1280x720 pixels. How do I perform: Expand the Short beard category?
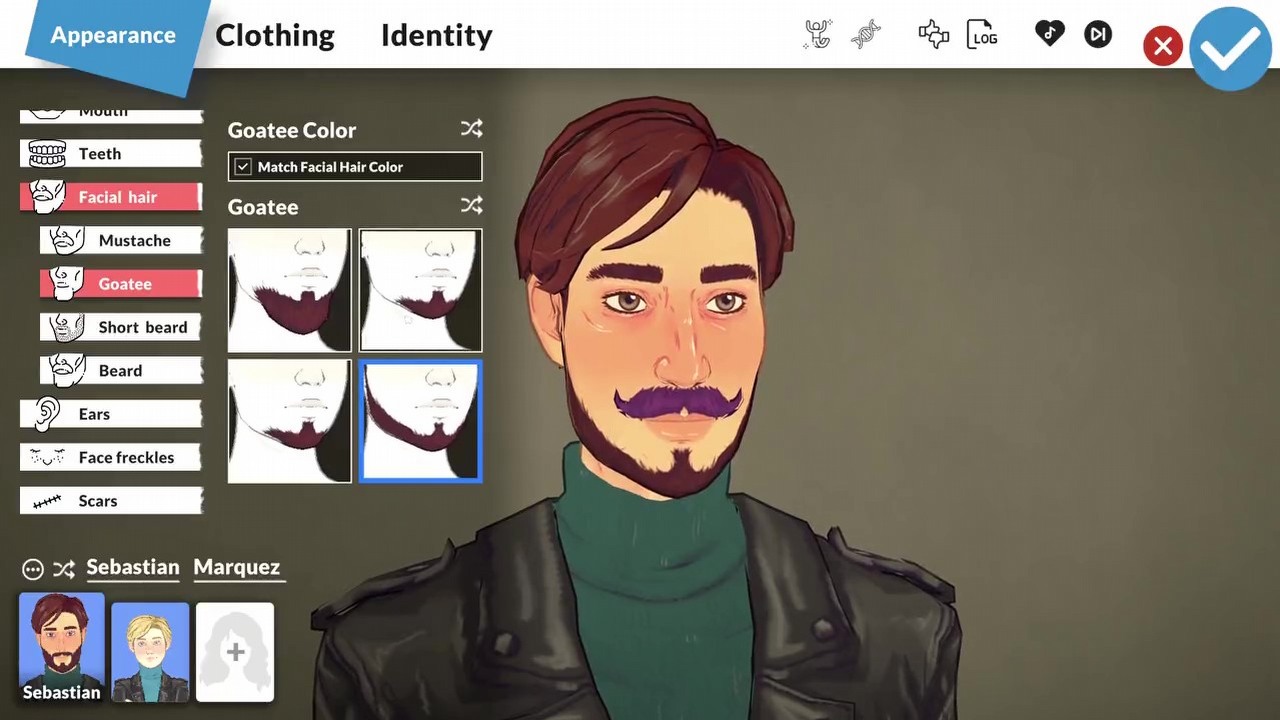[x=142, y=327]
